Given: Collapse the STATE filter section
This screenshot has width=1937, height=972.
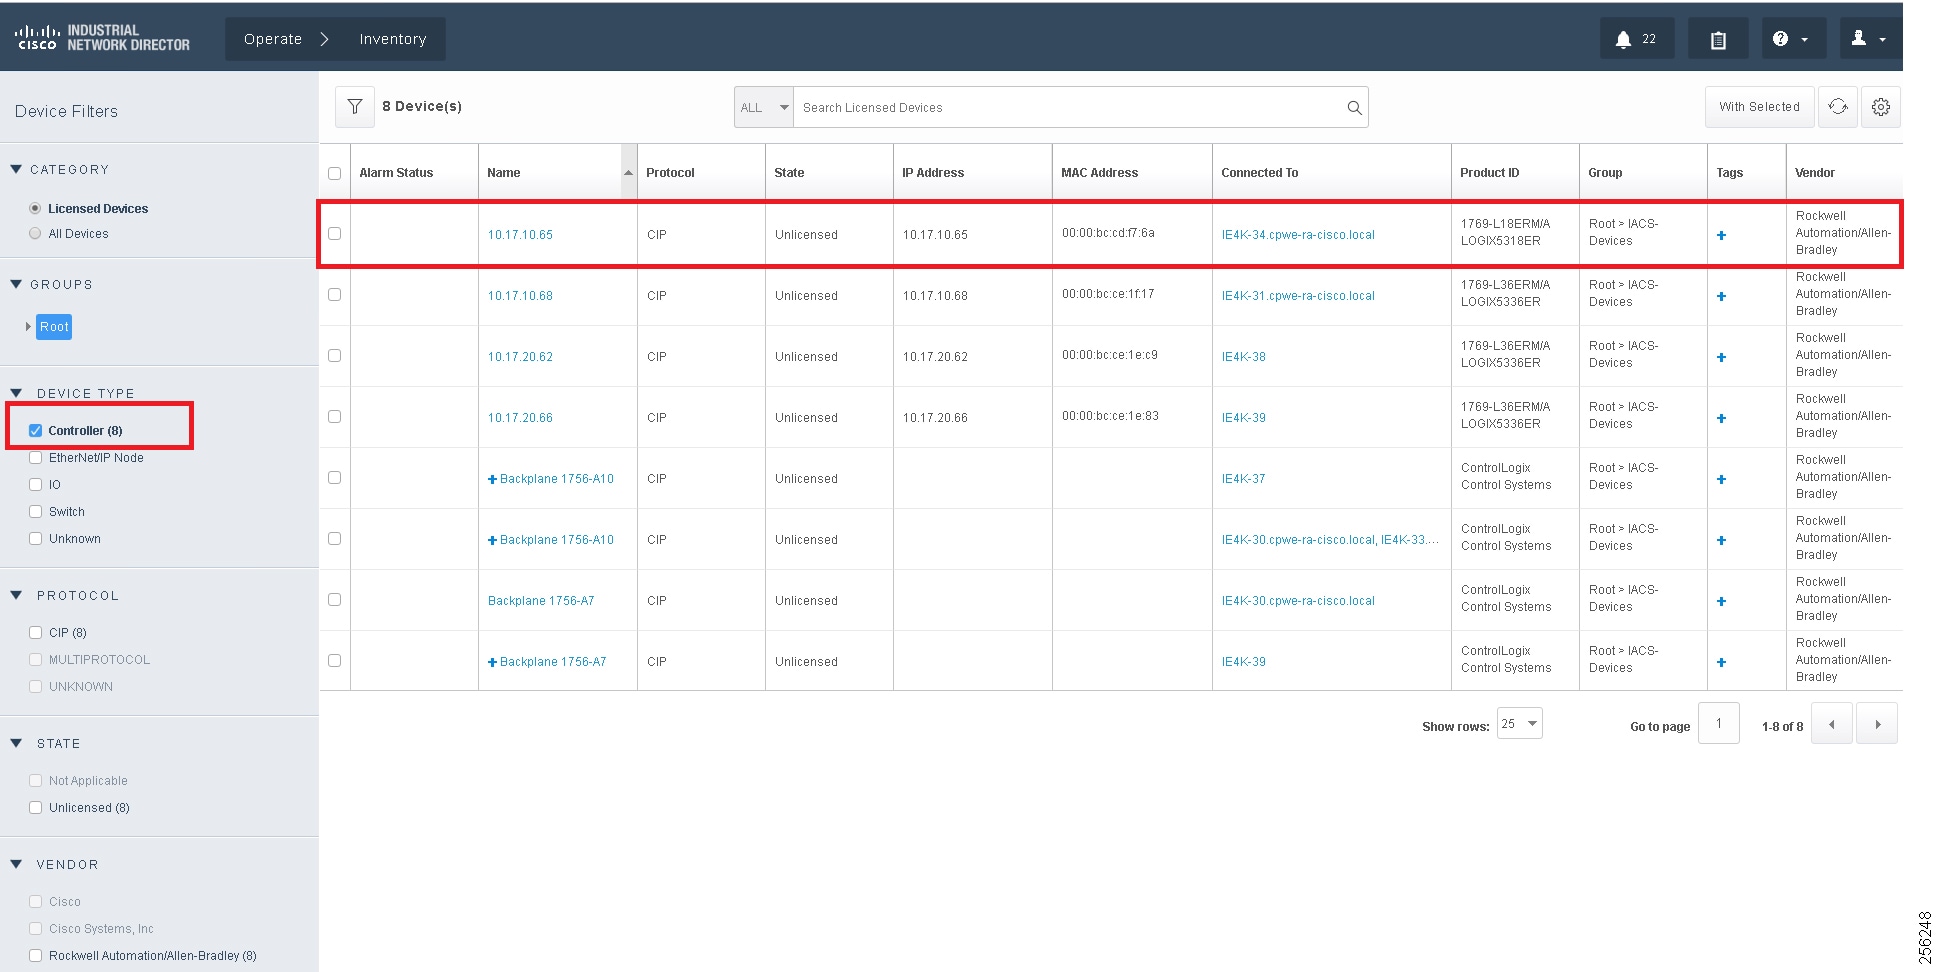Looking at the screenshot, I should coord(16,743).
